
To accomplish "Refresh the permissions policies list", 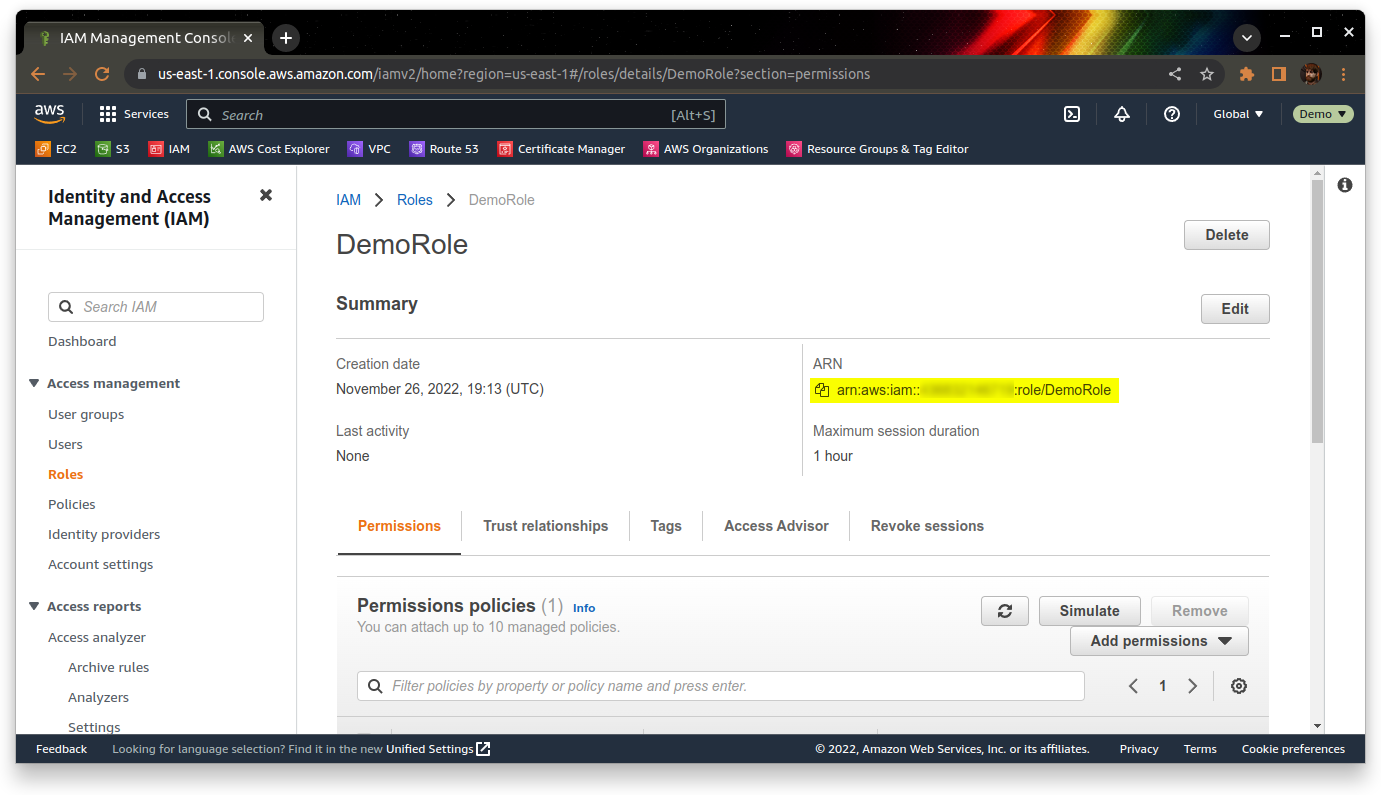I will point(1005,611).
